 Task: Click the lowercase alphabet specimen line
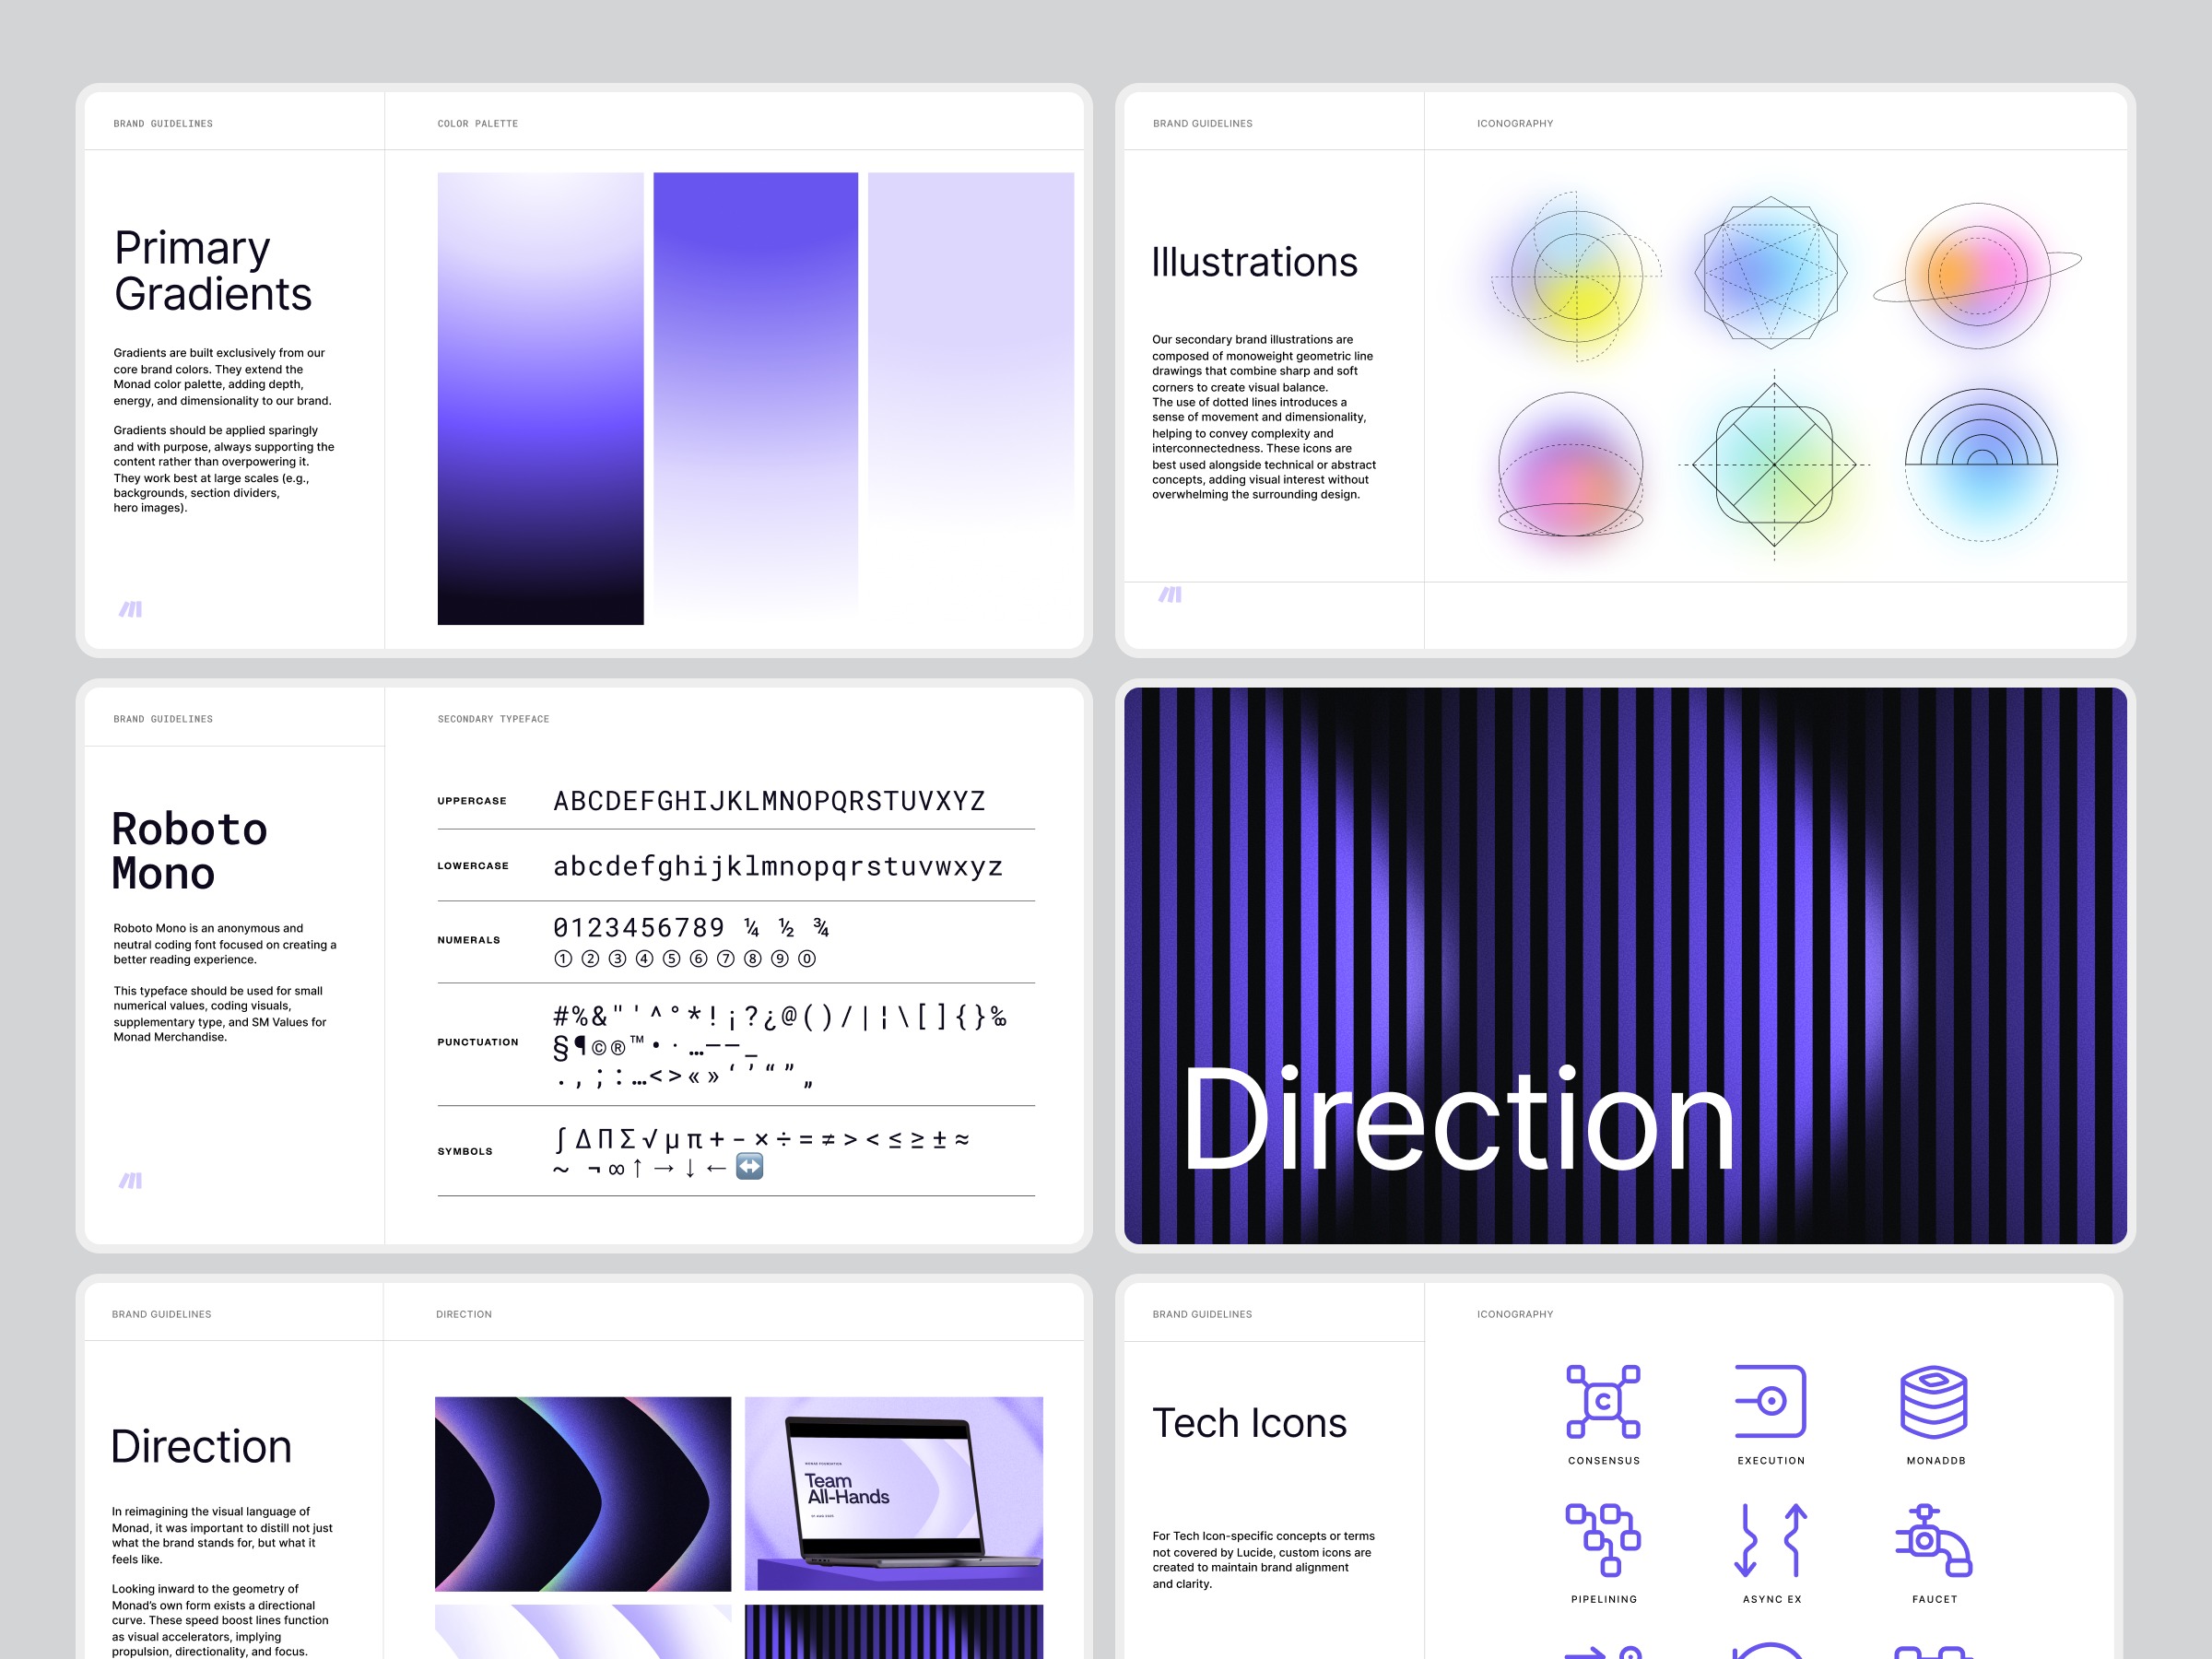coord(777,866)
